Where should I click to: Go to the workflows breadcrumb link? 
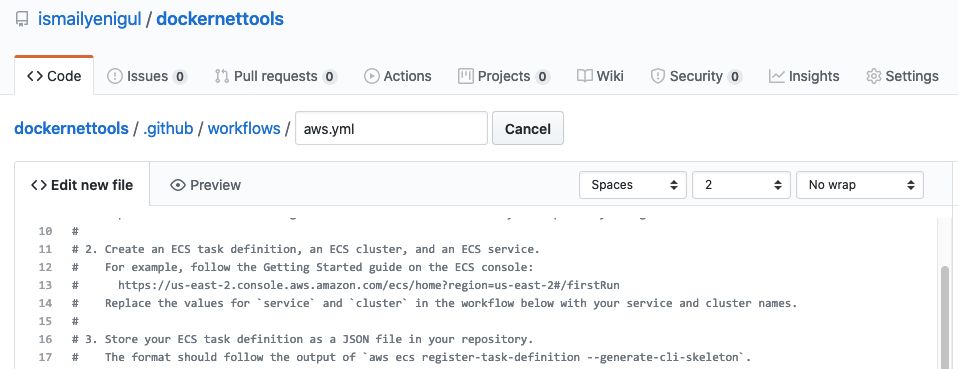coord(244,129)
